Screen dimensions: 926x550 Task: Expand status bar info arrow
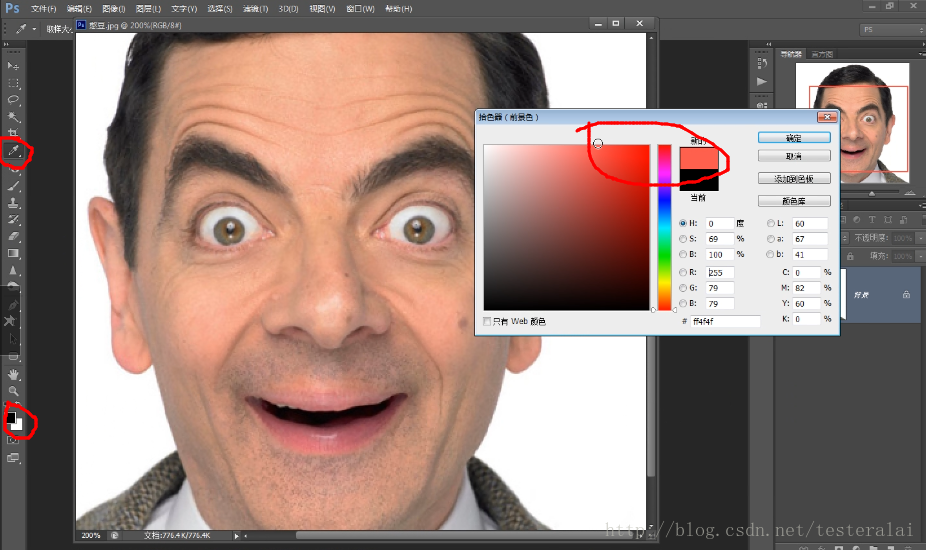[236, 536]
